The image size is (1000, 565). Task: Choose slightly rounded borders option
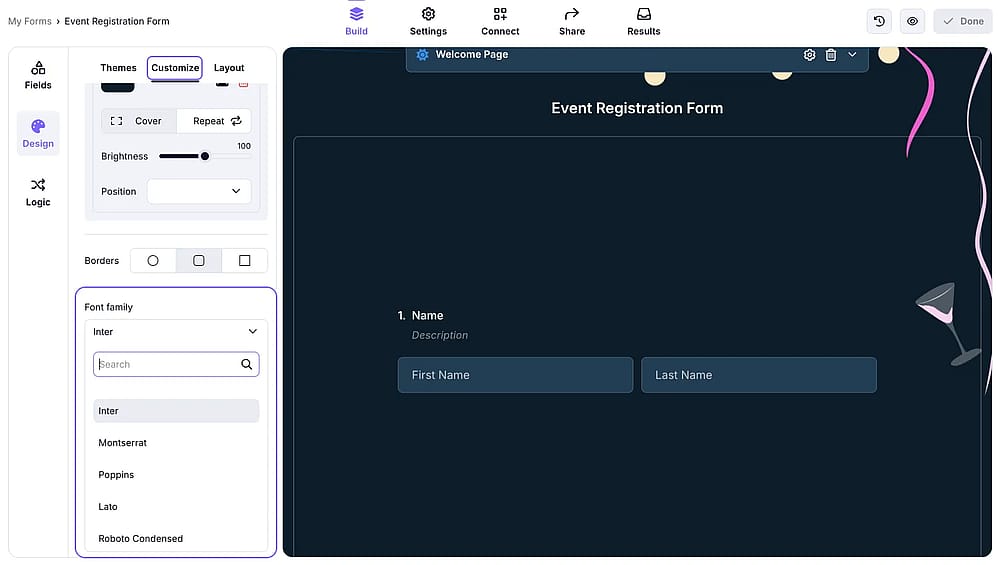199,260
